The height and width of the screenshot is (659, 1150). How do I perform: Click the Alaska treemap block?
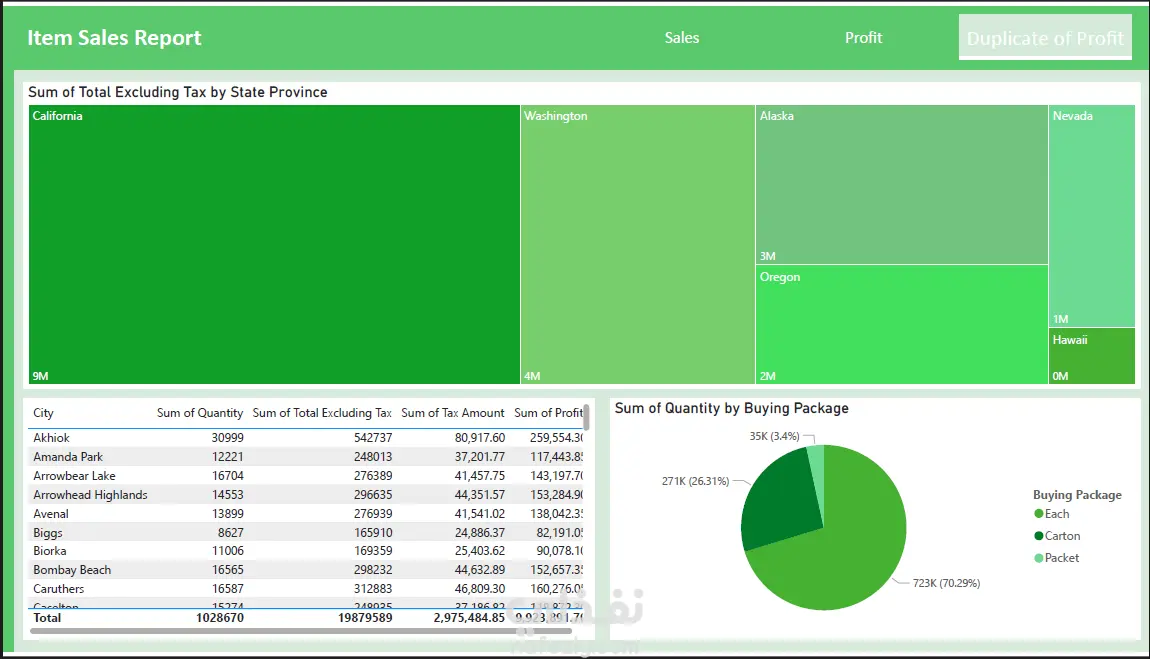(901, 185)
